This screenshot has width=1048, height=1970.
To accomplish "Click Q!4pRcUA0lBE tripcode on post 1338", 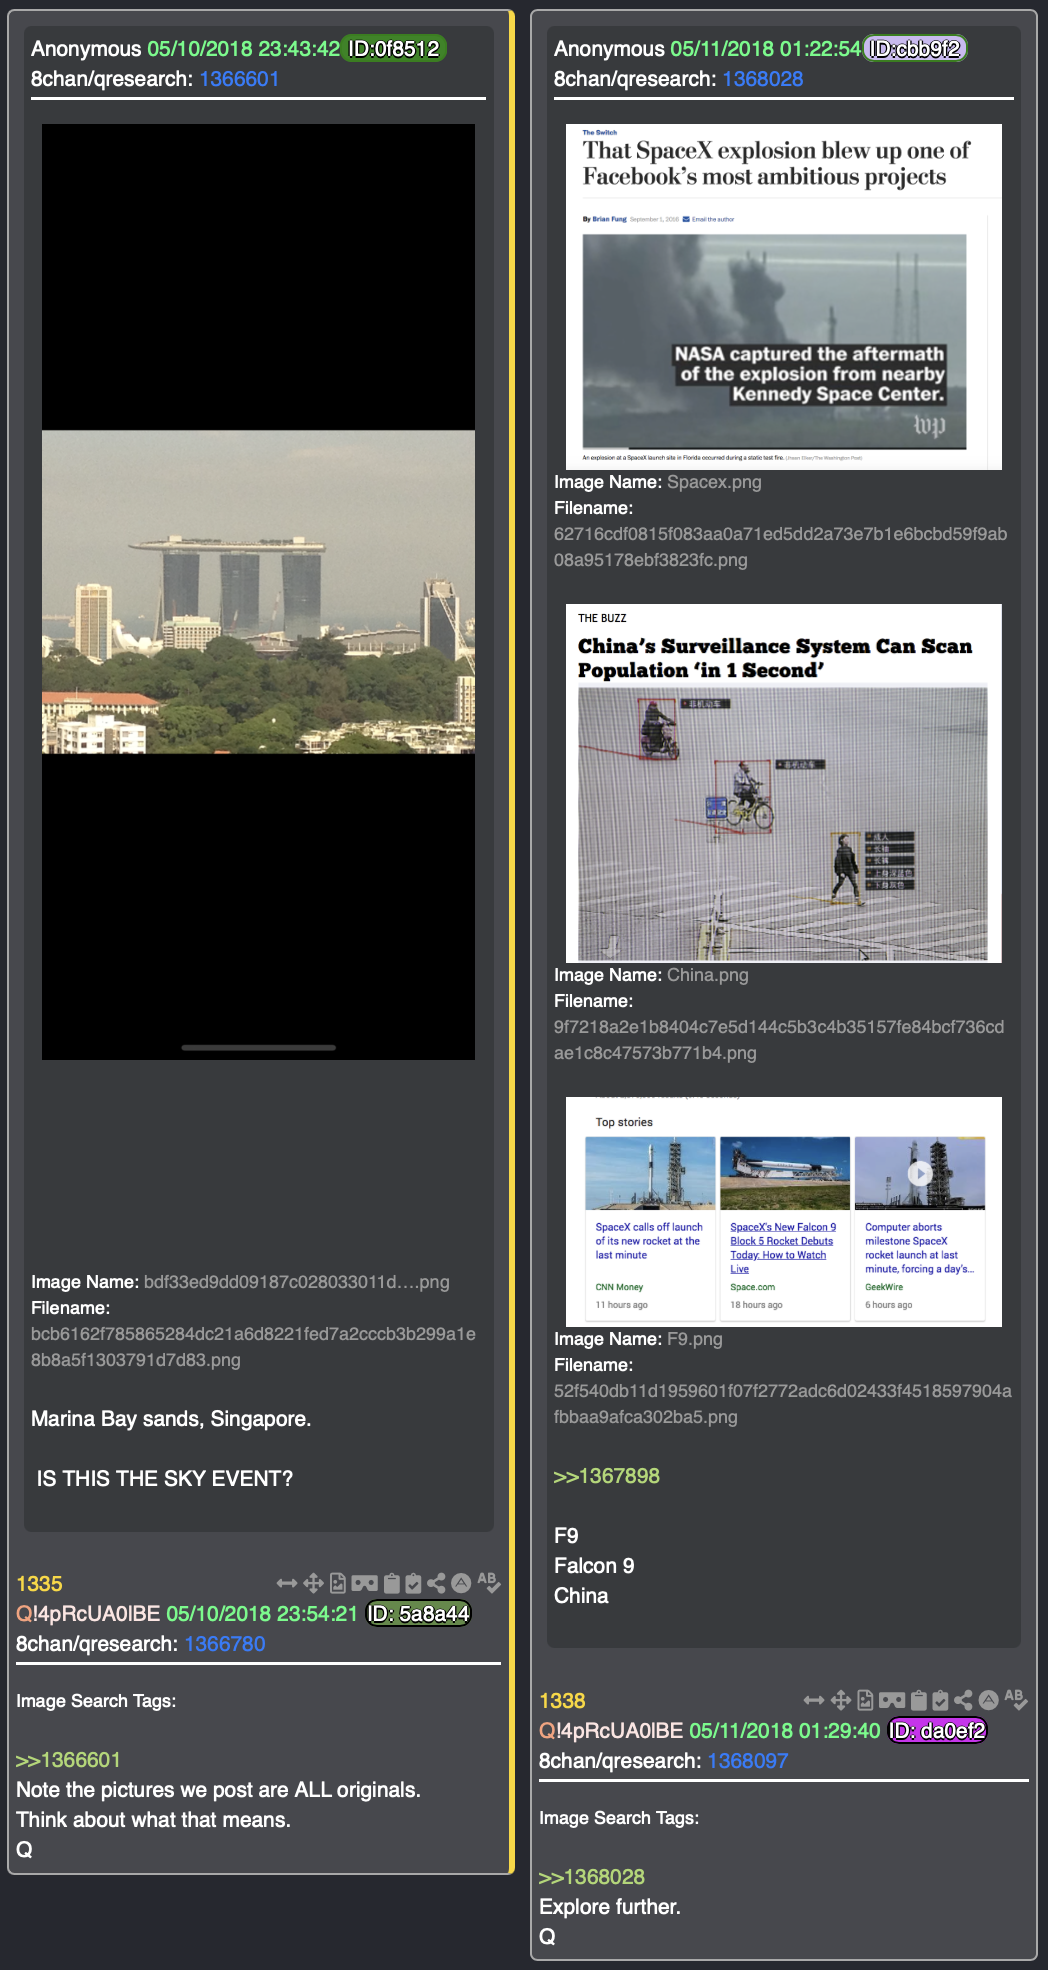I will [611, 1731].
